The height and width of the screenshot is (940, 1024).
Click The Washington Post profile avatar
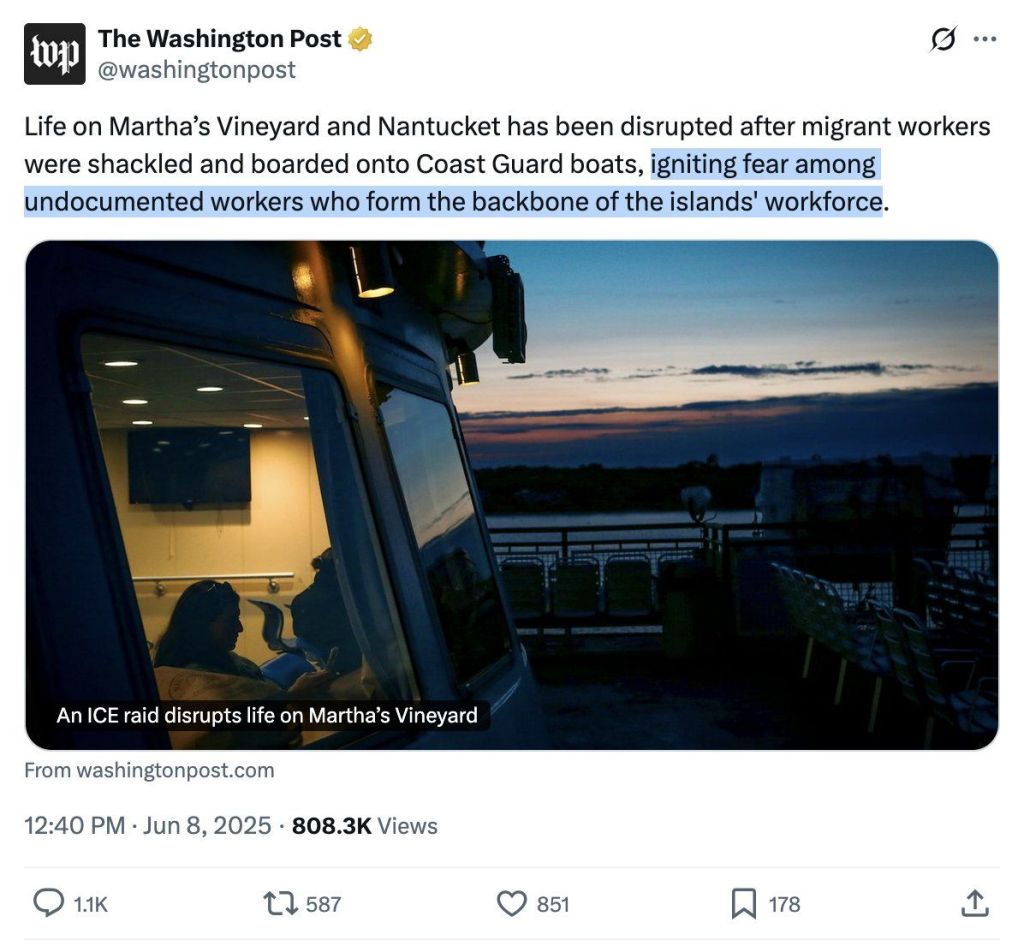click(55, 54)
